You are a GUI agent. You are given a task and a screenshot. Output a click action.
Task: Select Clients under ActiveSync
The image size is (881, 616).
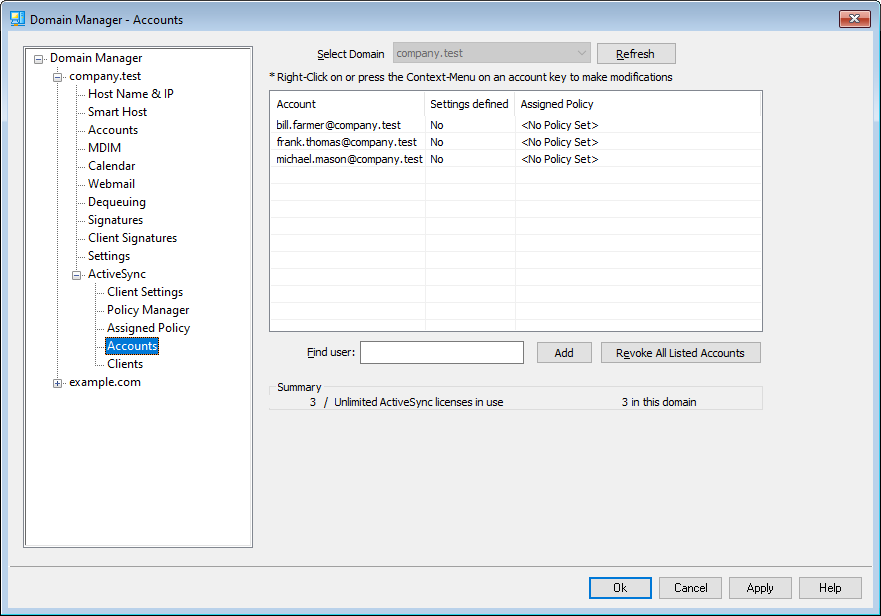pyautogui.click(x=125, y=364)
